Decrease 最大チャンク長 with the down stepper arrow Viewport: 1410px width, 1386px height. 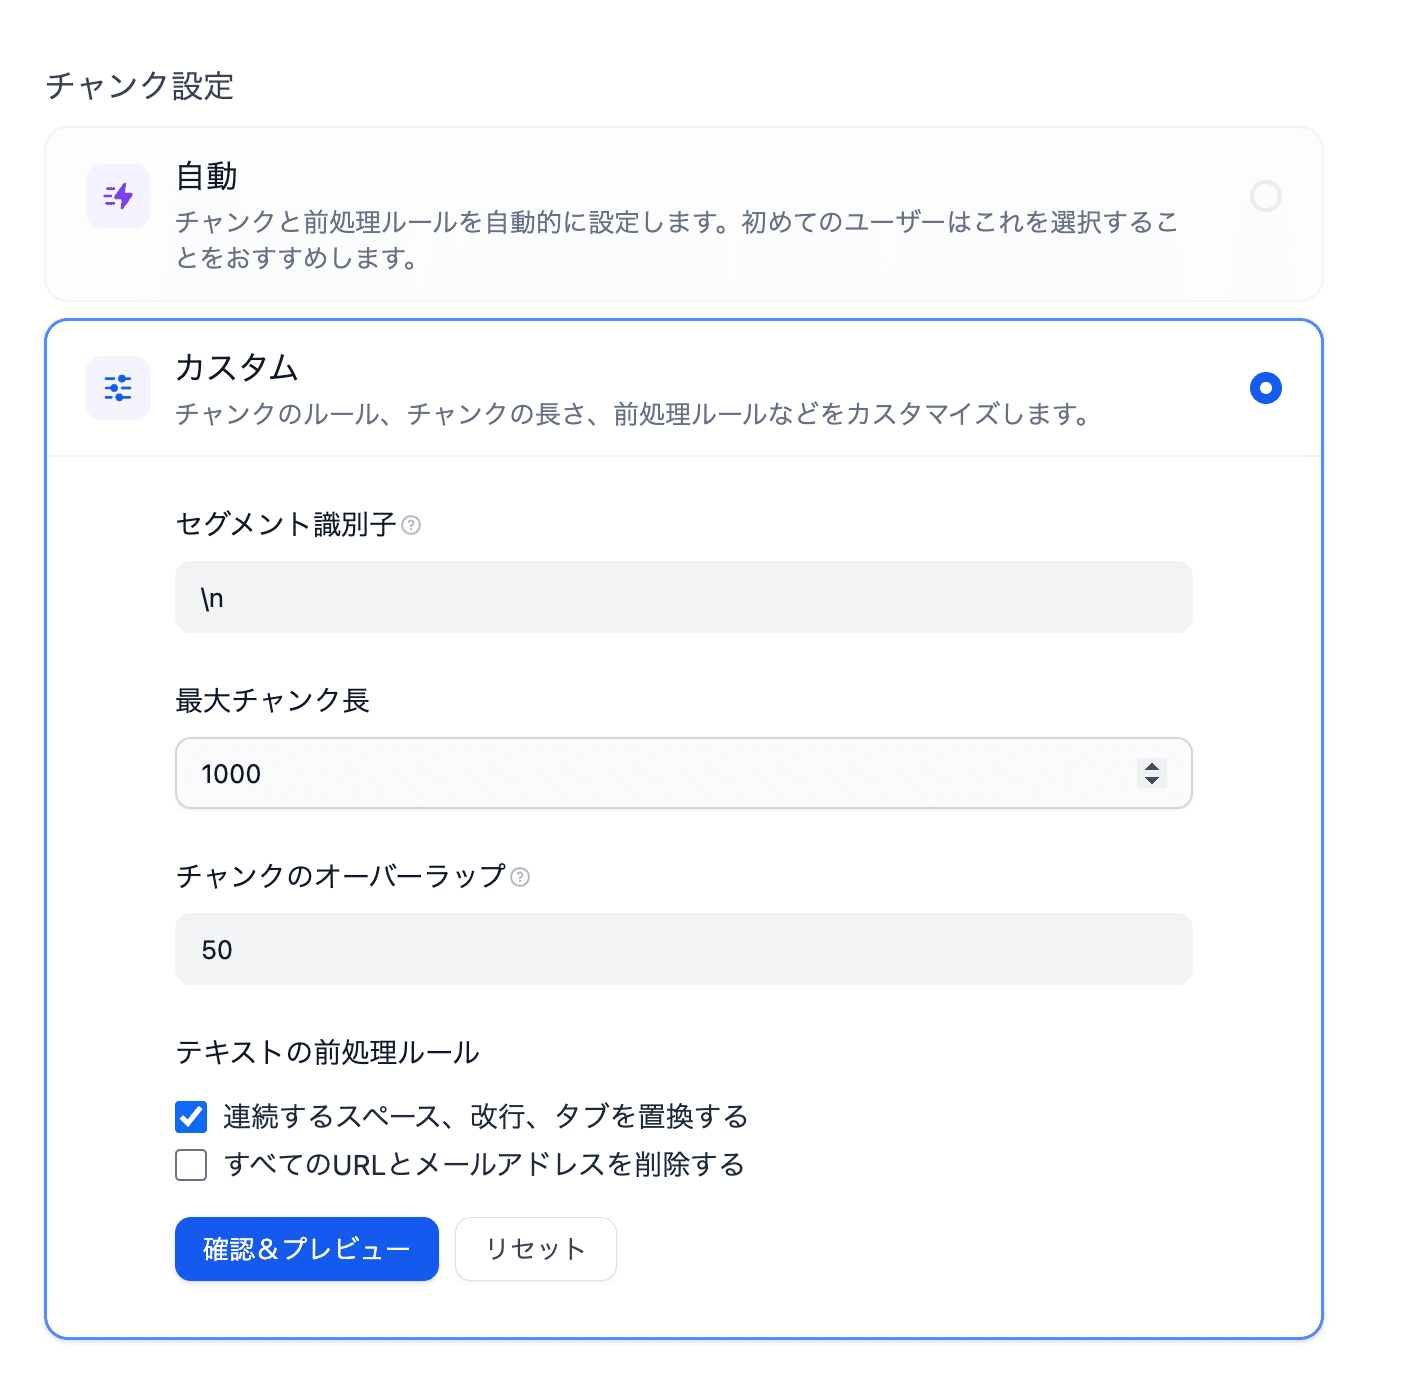tap(1152, 780)
